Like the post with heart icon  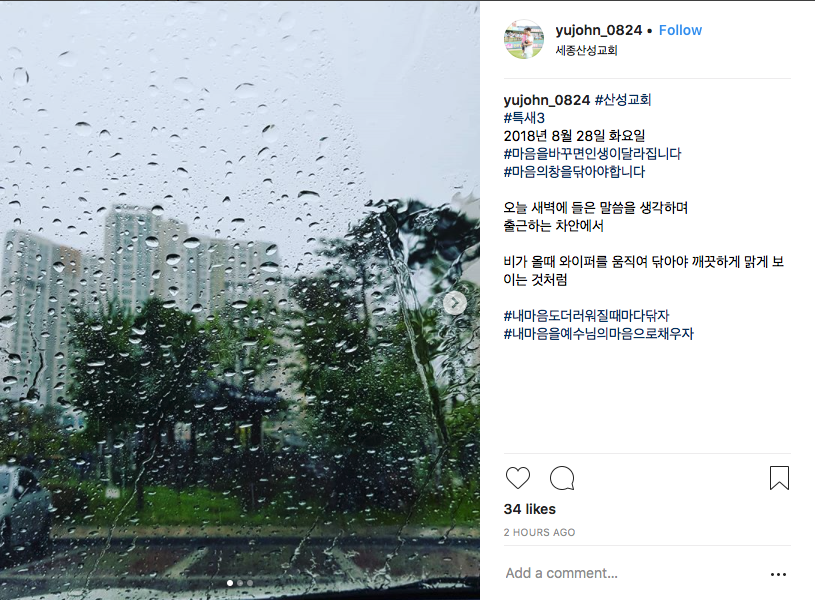[x=518, y=478]
